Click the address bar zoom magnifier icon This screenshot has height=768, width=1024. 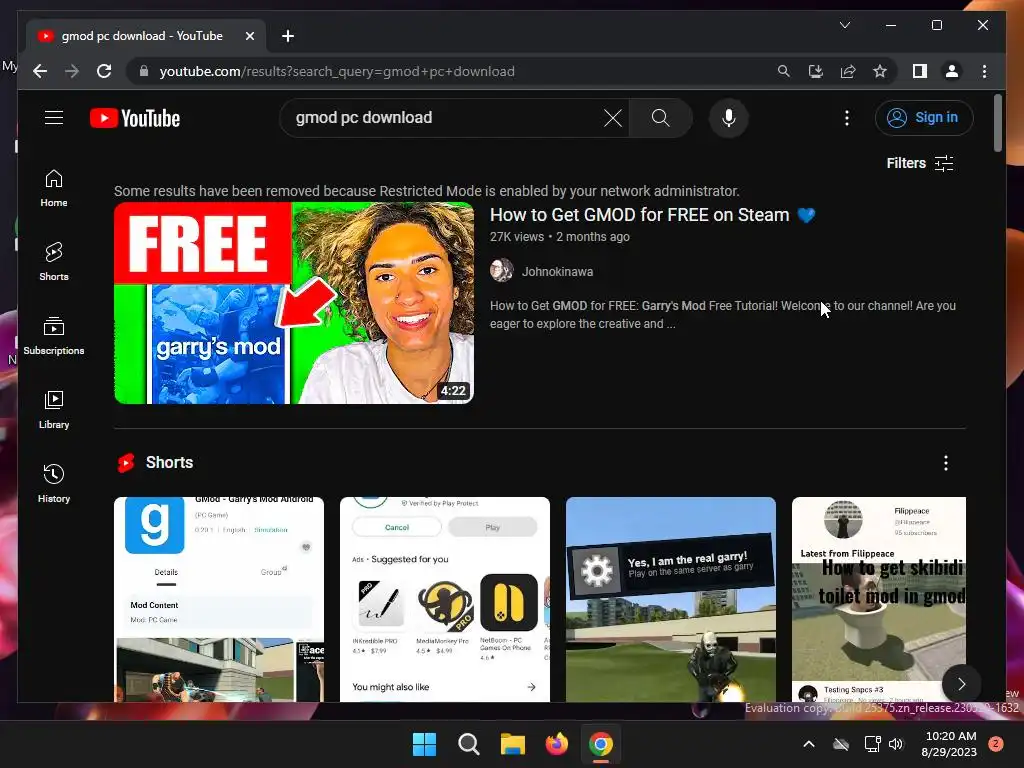tap(784, 71)
